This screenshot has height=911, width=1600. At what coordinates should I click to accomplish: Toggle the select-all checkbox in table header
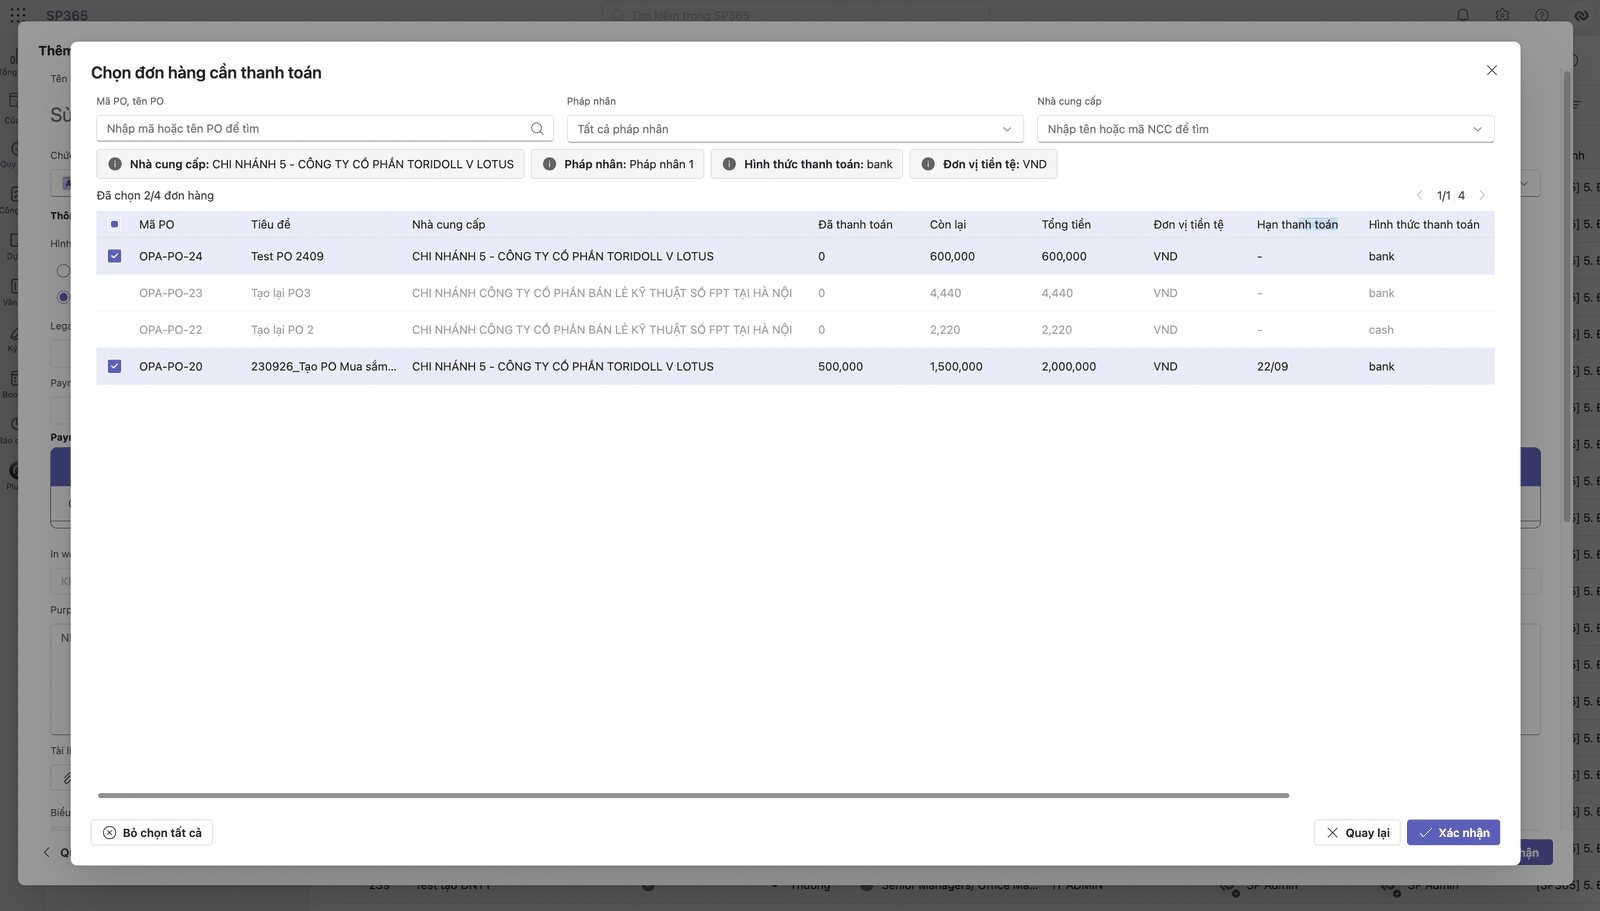(x=114, y=224)
